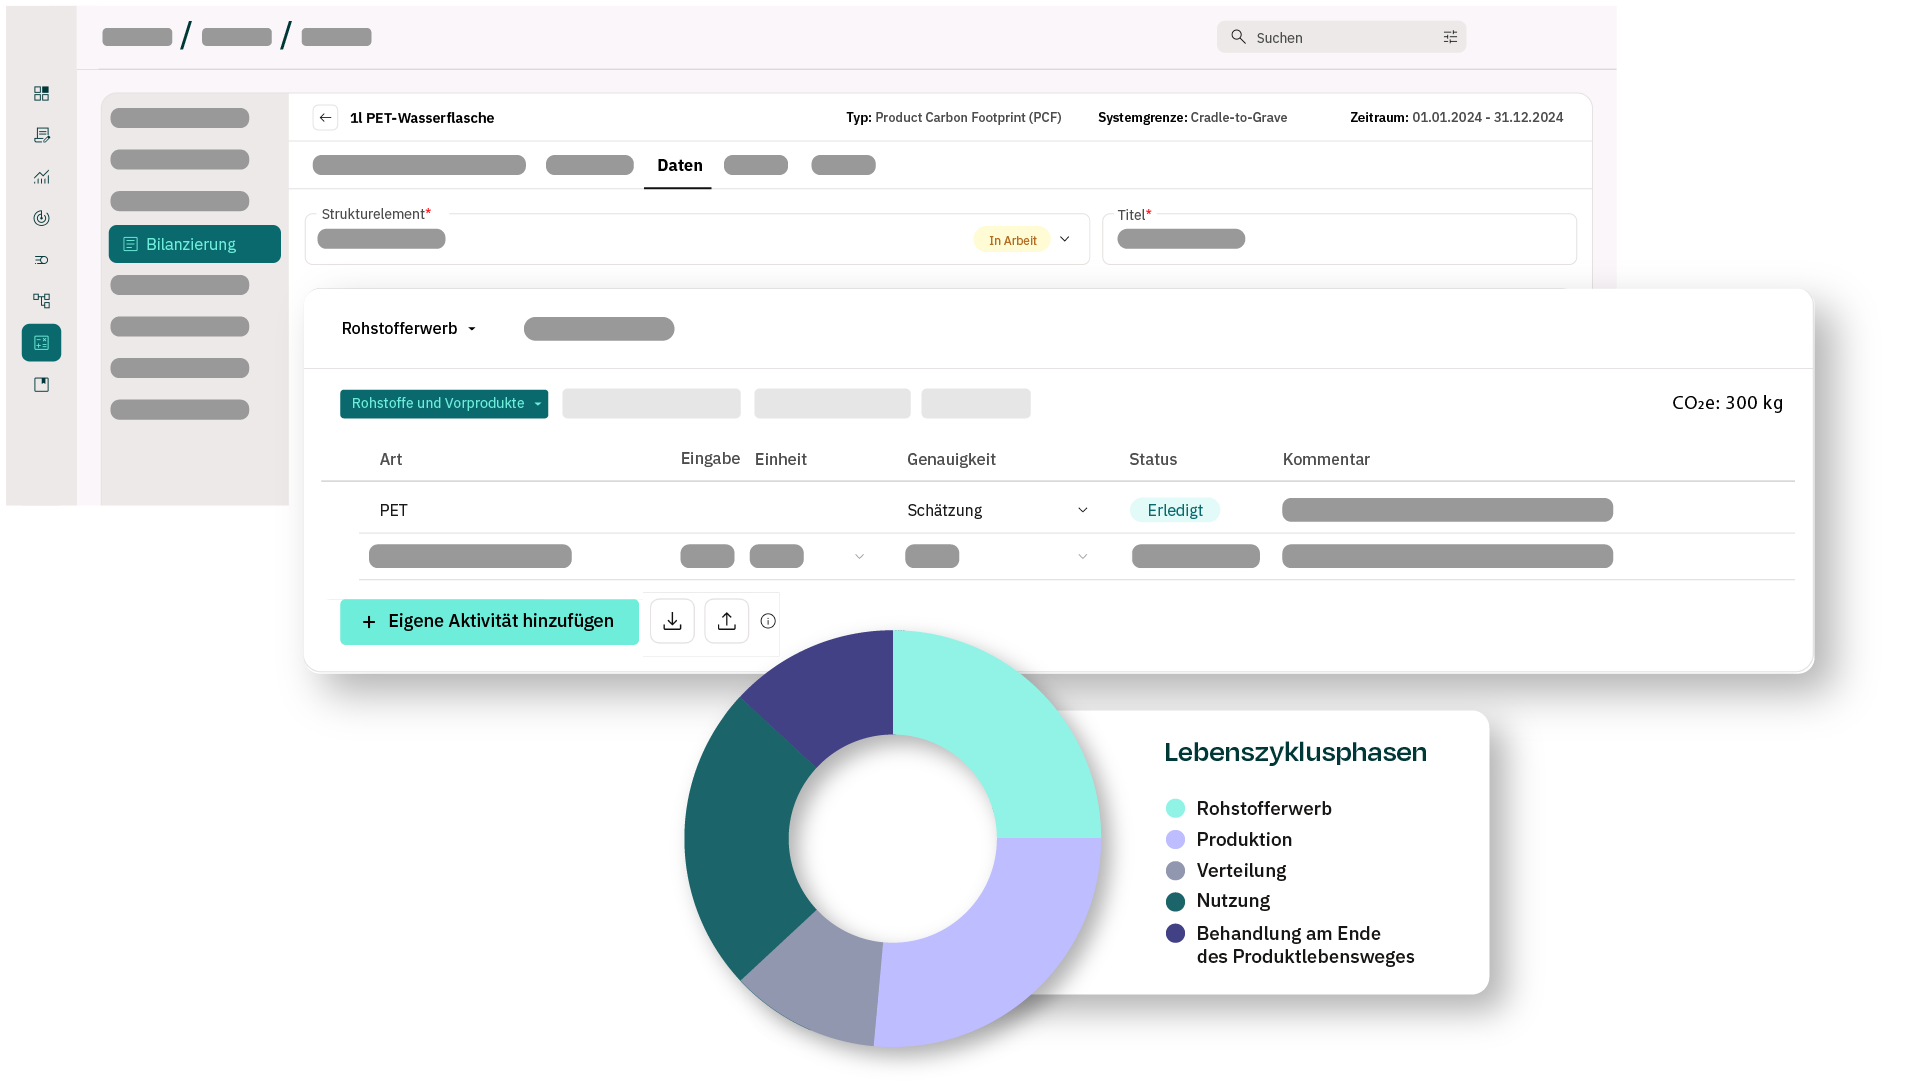Switch to the Daten tab
Screen dimensions: 1921x1081
click(679, 166)
